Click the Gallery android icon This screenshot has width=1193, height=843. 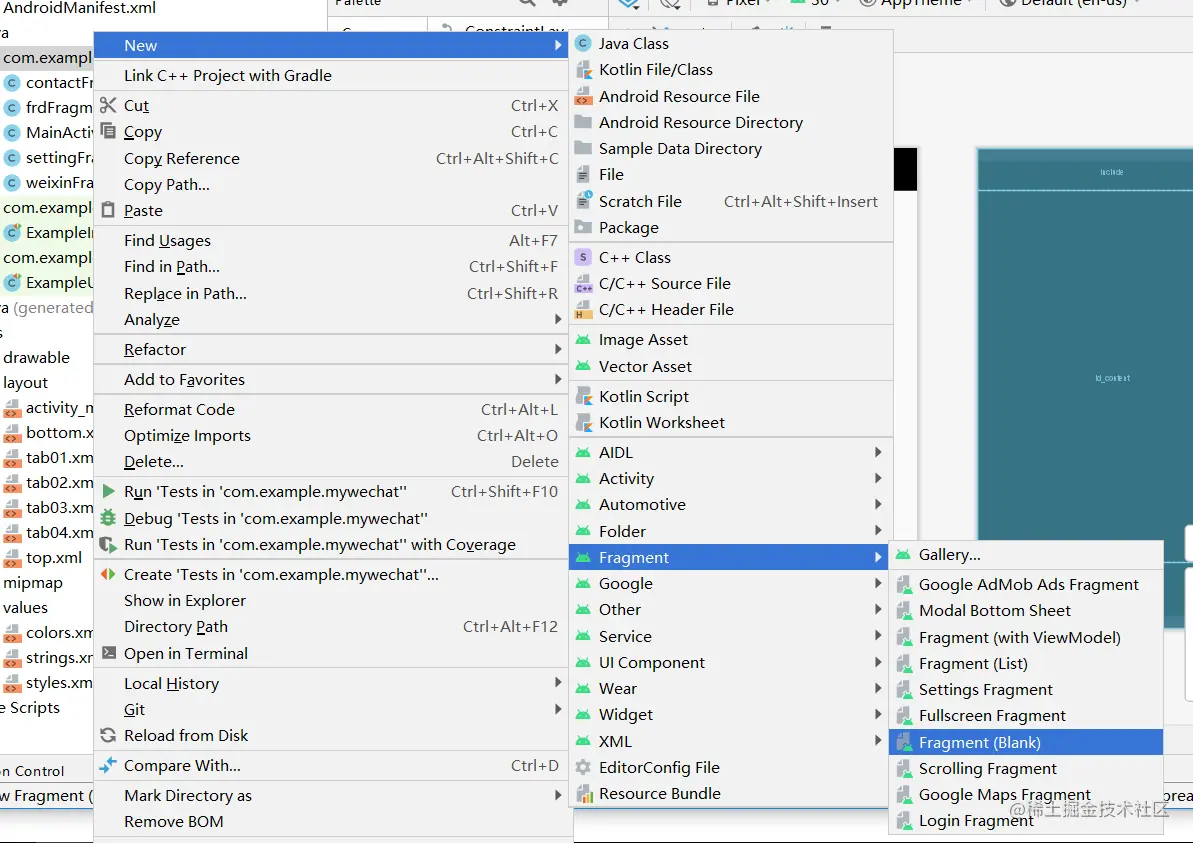tap(903, 555)
